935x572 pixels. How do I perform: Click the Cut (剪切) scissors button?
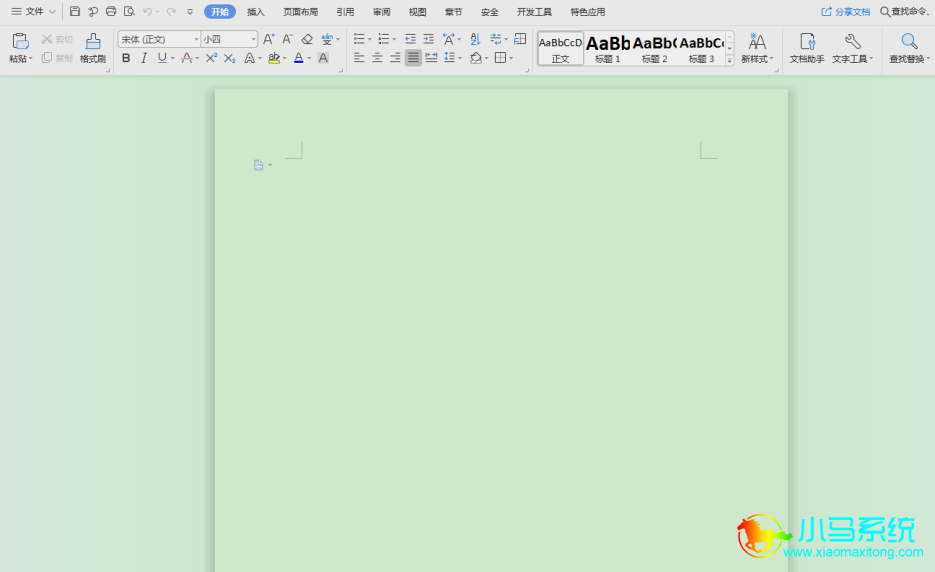pos(57,39)
